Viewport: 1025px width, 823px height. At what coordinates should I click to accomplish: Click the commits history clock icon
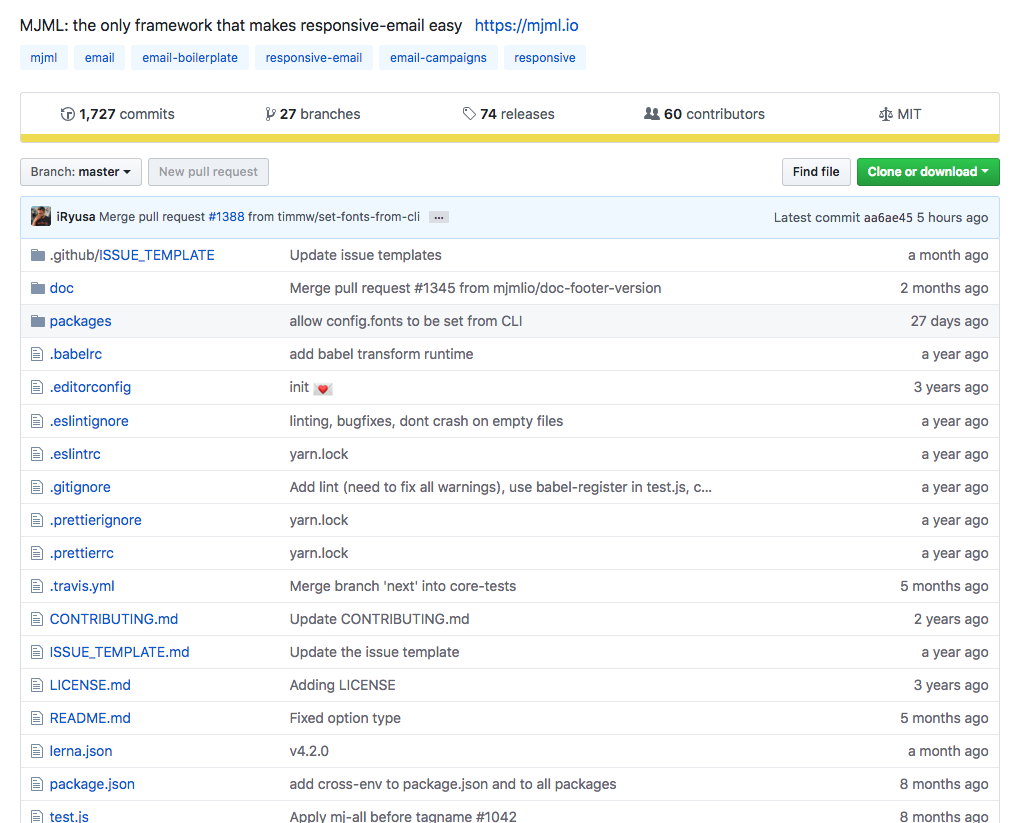pyautogui.click(x=67, y=114)
